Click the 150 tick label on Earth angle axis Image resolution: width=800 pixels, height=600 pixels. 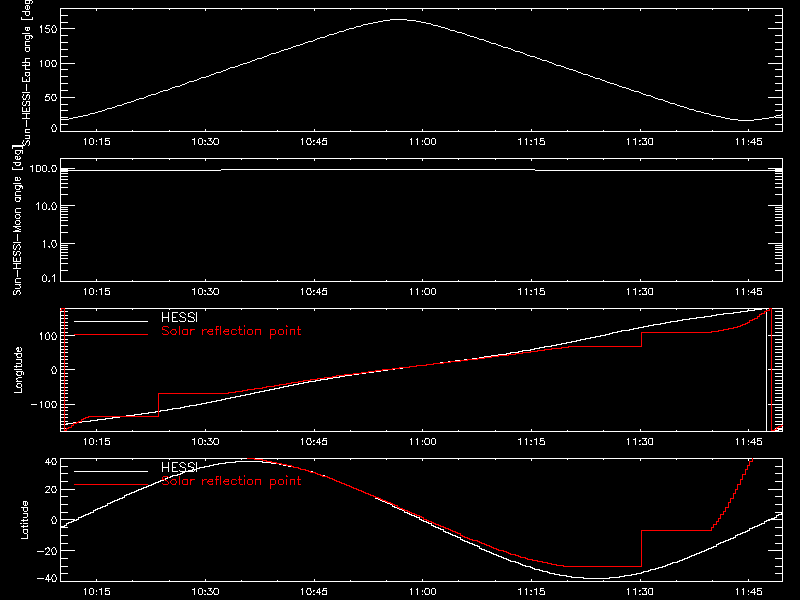click(x=48, y=30)
